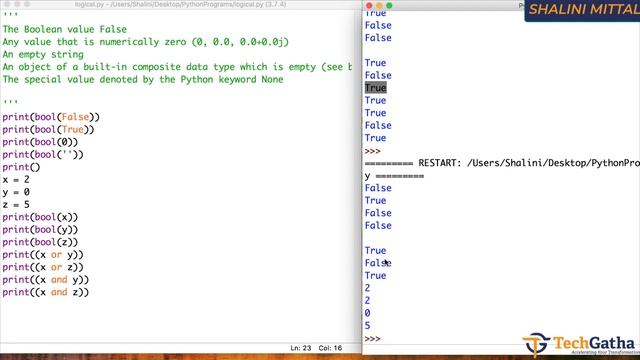Screen dimensions: 640x360
Task: Click the print((x or z)) line
Action: pos(43,267)
